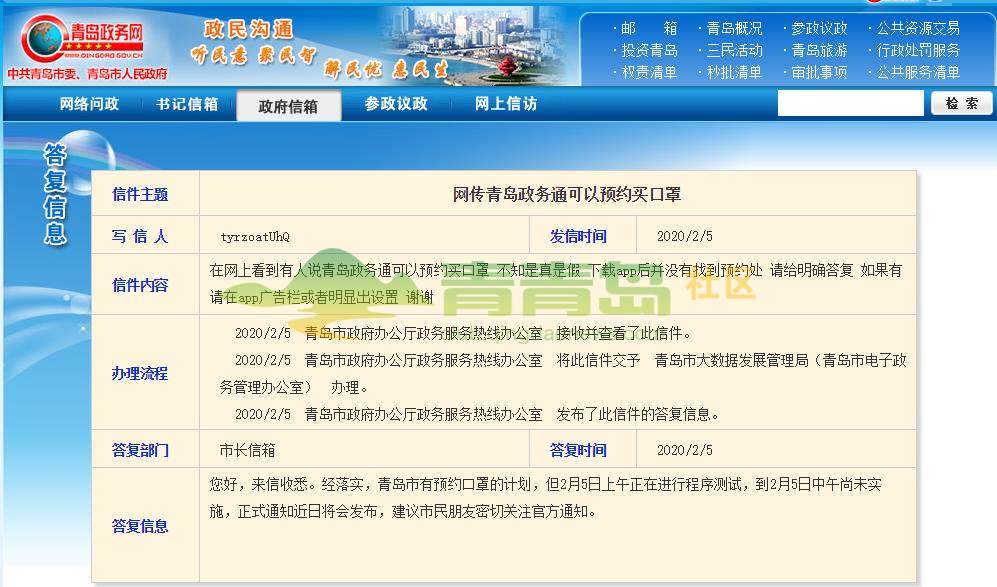The width and height of the screenshot is (997, 587).
Task: Open the 网络问政 tab
Action: pyautogui.click(x=89, y=104)
